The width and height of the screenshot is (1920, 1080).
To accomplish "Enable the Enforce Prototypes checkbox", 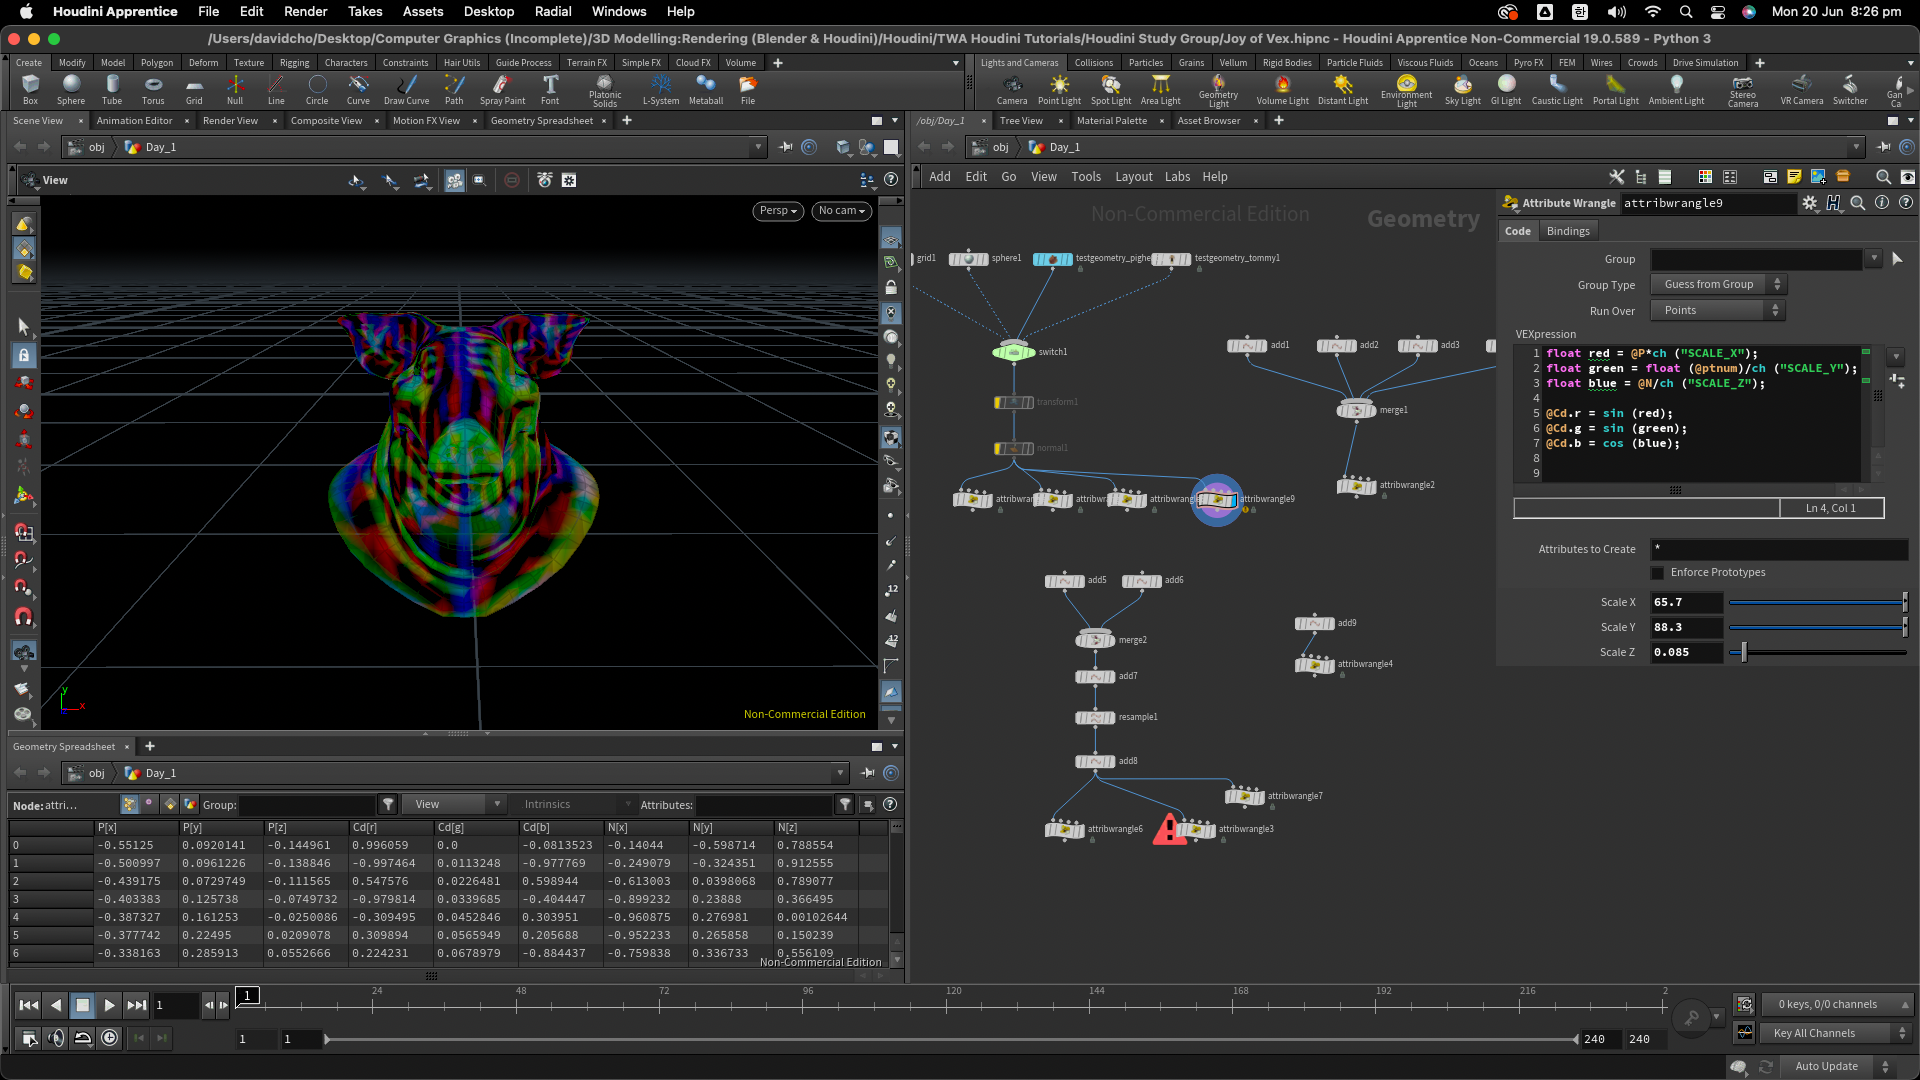I will click(1658, 573).
